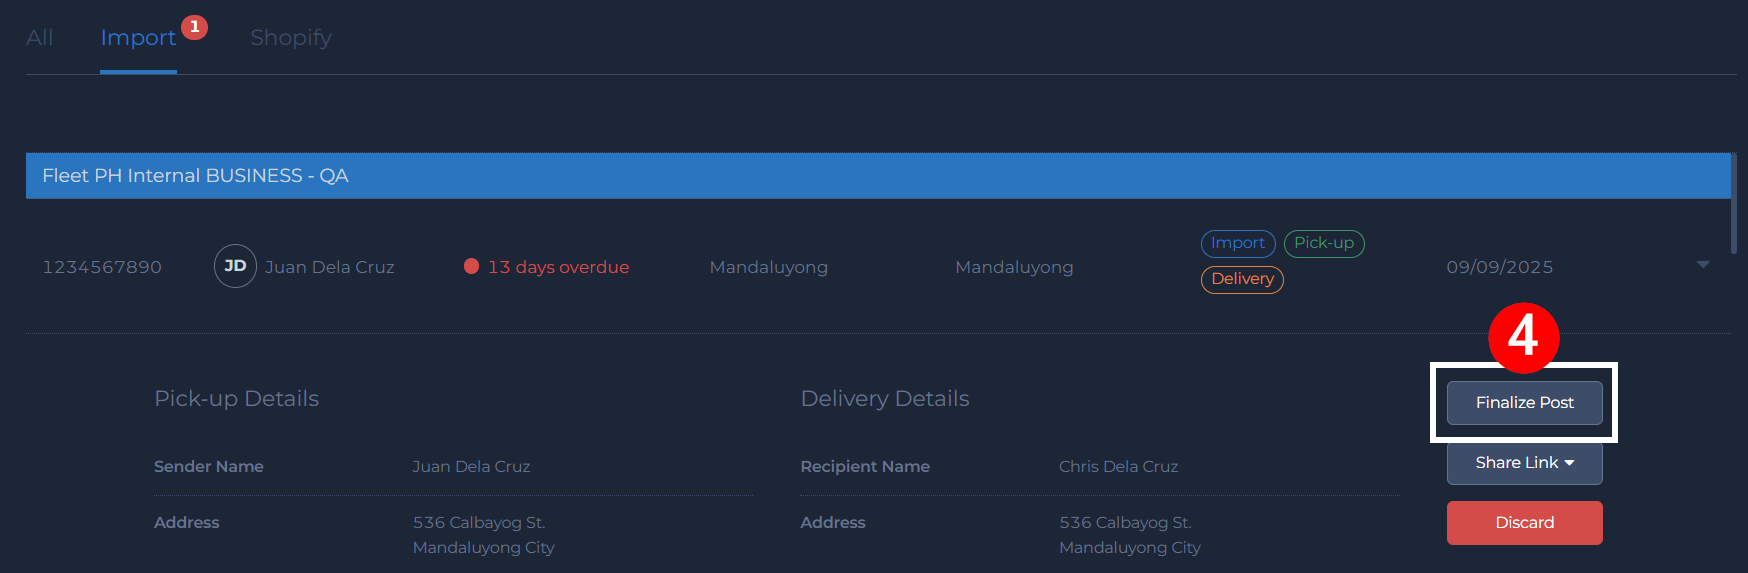
Task: Open the Share Link dropdown
Action: pyautogui.click(x=1524, y=463)
